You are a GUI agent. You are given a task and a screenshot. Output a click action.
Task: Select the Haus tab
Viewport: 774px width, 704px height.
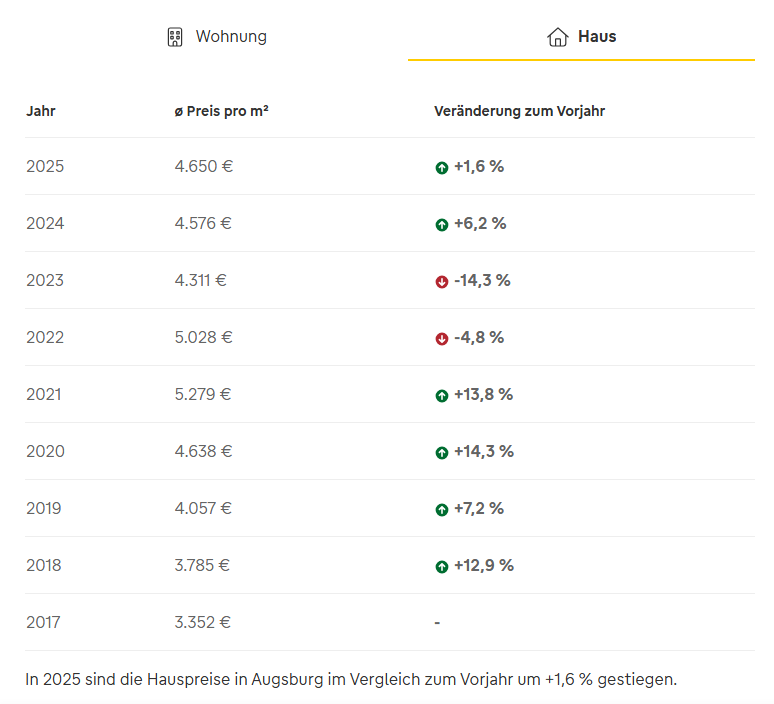click(x=596, y=37)
